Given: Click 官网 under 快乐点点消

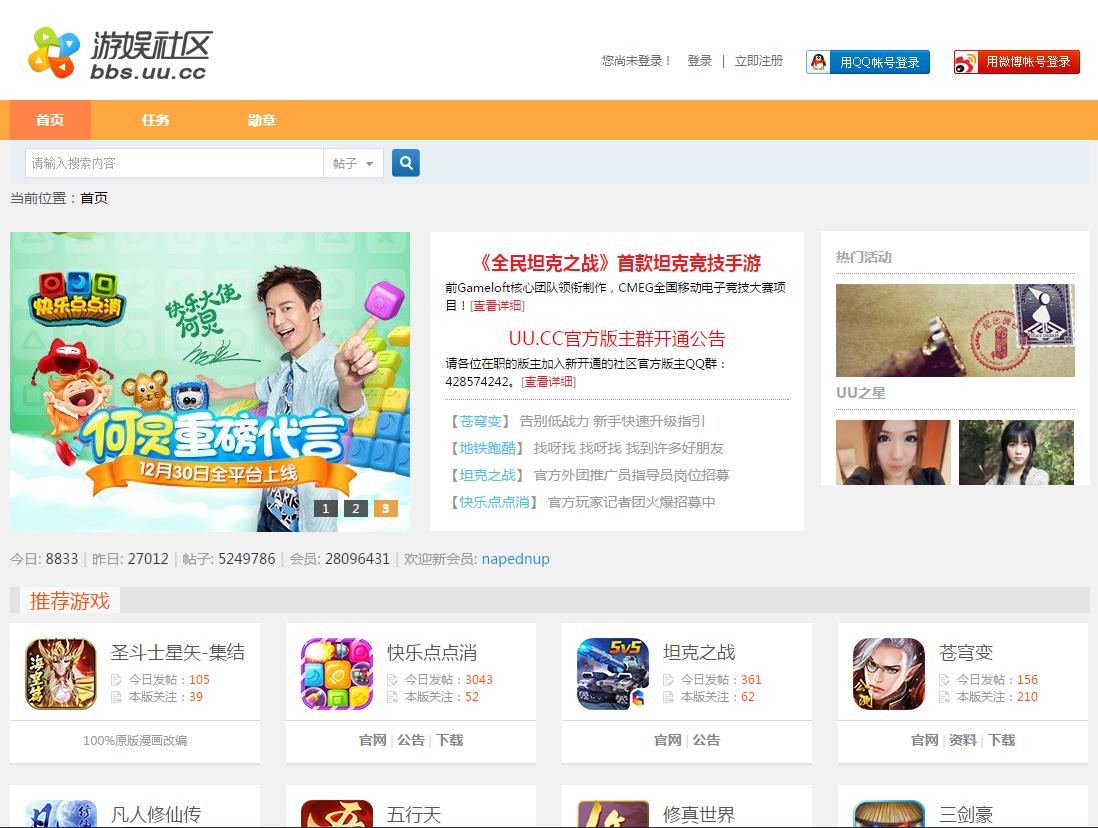Looking at the screenshot, I should pyautogui.click(x=373, y=740).
